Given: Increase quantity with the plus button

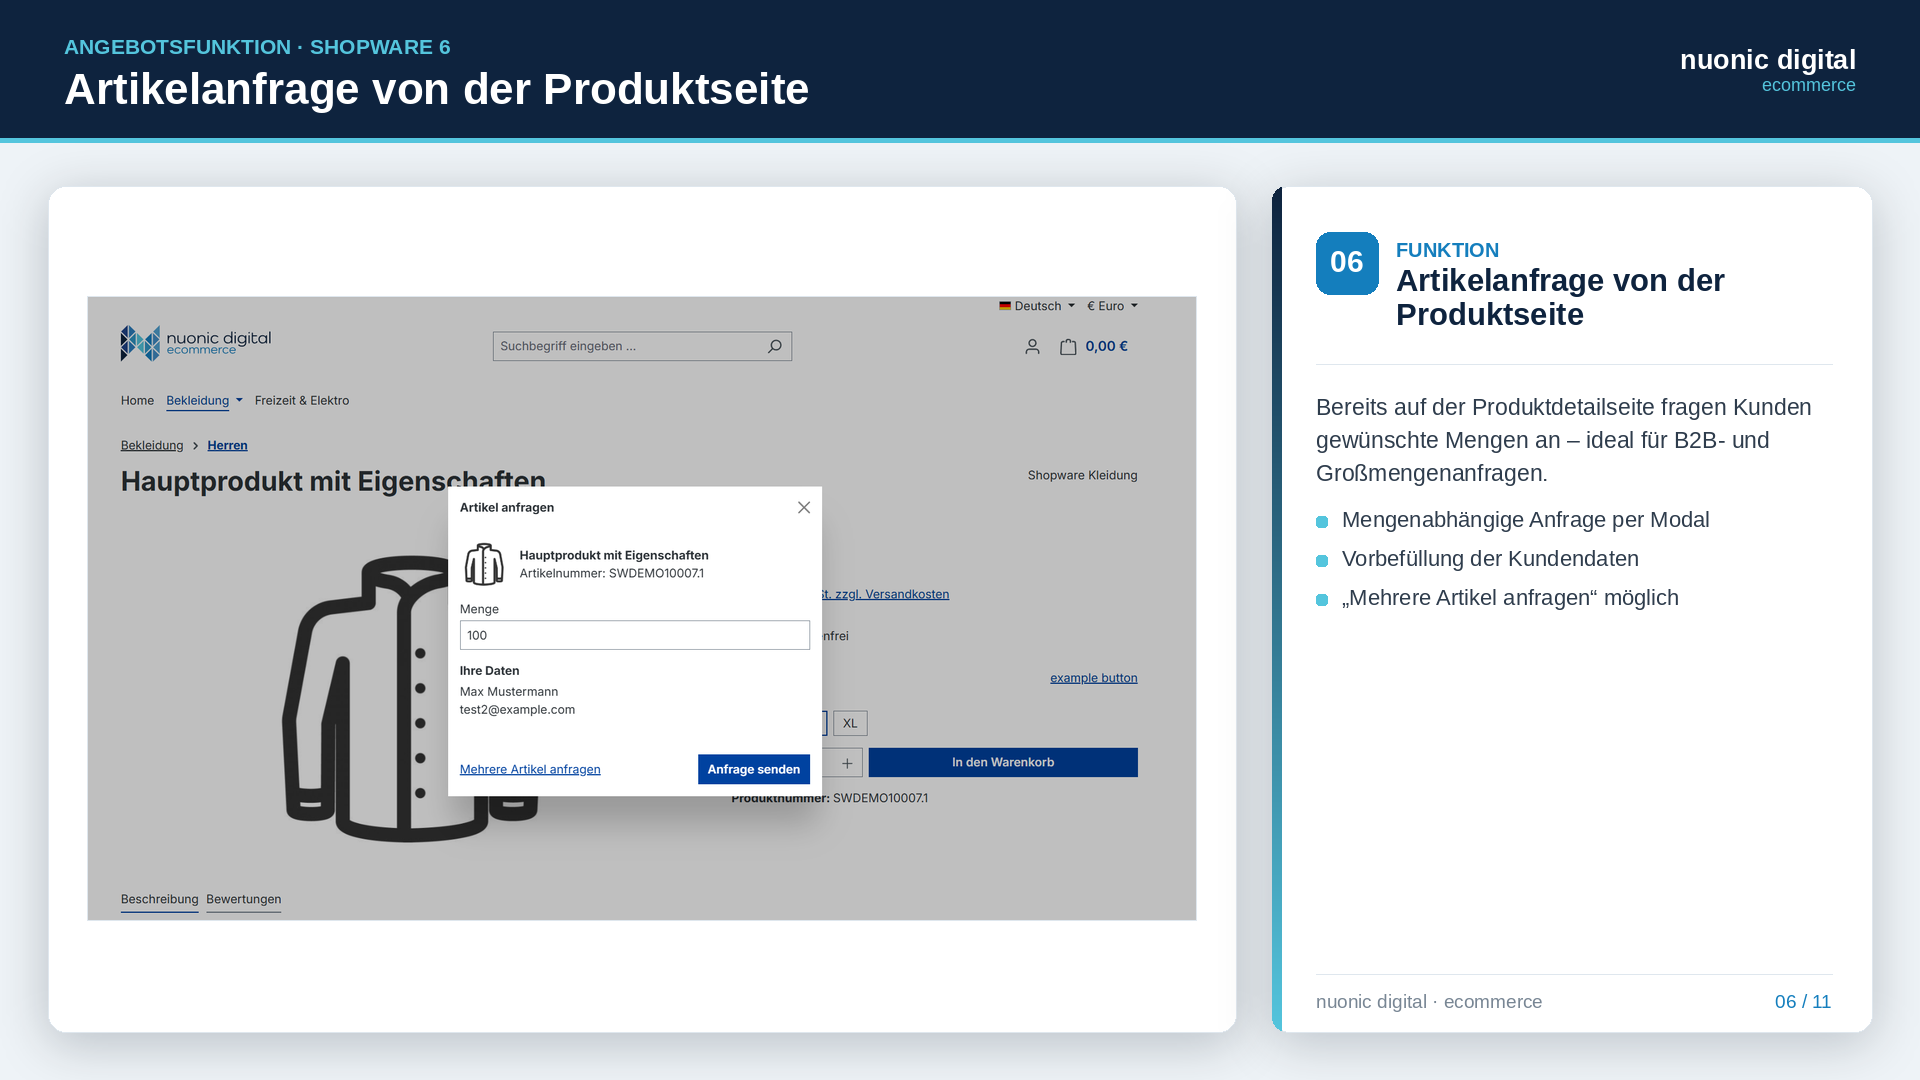Looking at the screenshot, I should pyautogui.click(x=847, y=763).
